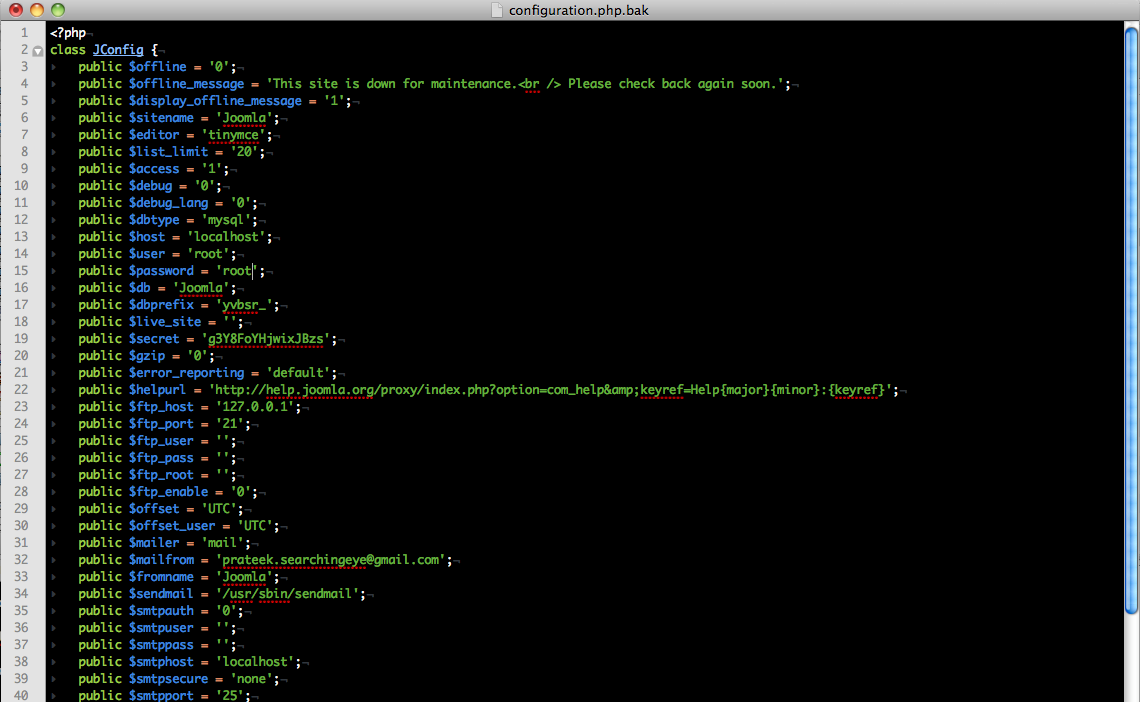Click the $smtpport variable

[x=161, y=695]
